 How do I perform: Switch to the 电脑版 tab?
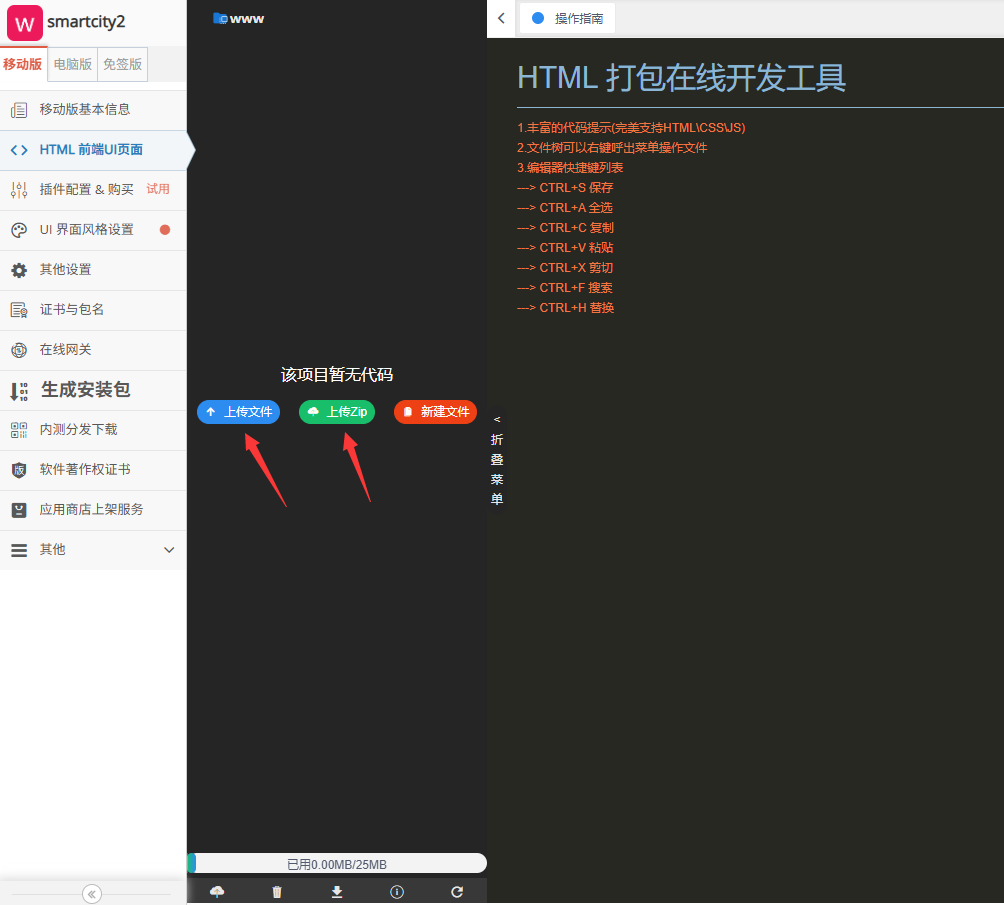[x=73, y=64]
